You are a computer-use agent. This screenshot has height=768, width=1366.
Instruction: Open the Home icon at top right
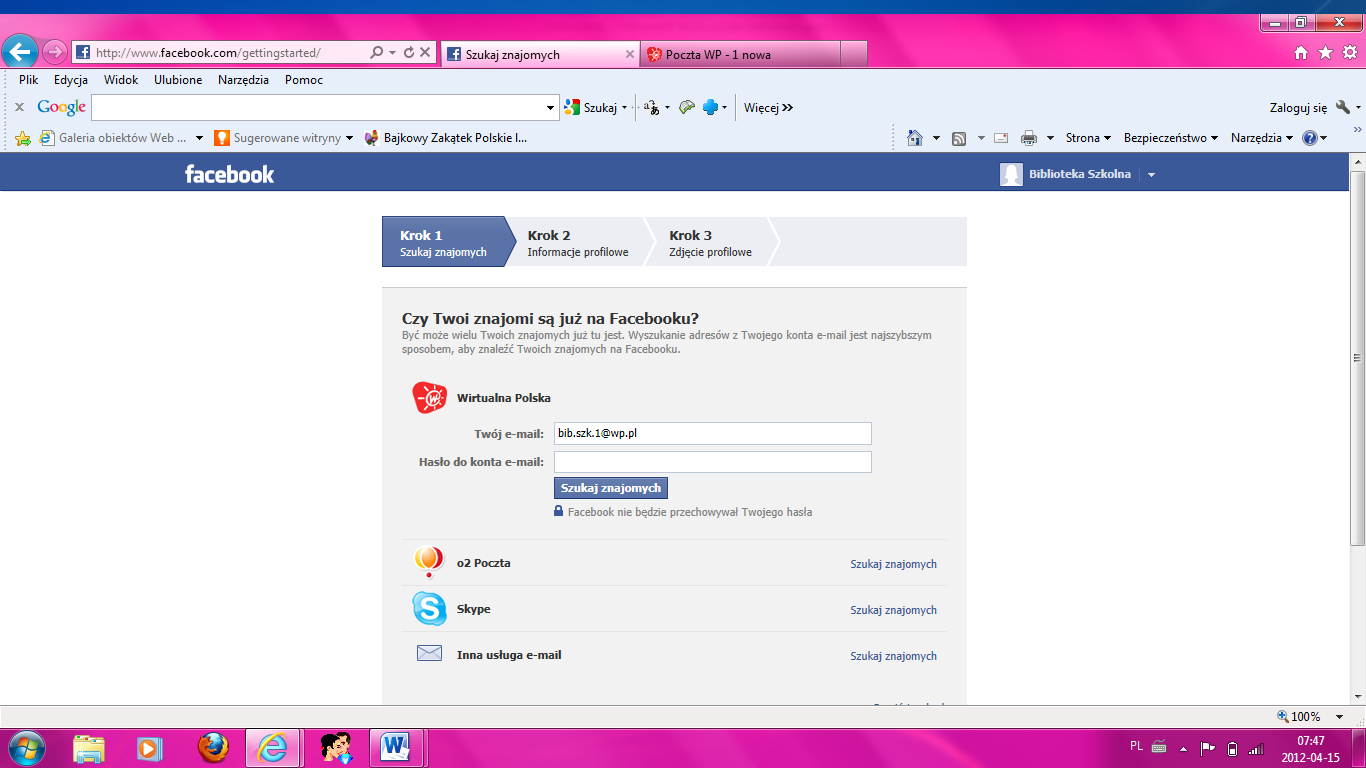[1301, 53]
